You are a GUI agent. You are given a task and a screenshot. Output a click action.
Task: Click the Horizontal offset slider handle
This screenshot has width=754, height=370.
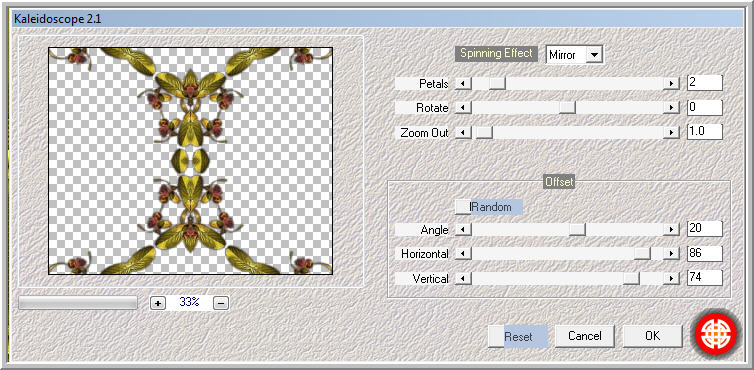tap(642, 254)
